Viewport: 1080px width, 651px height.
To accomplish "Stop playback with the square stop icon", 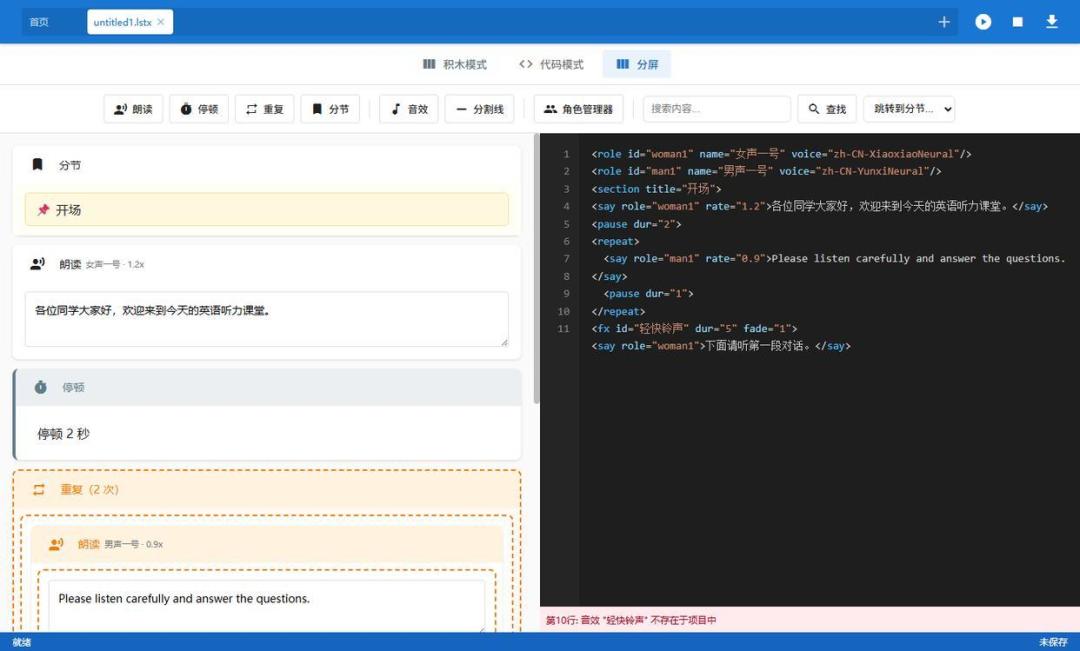I will click(1017, 22).
